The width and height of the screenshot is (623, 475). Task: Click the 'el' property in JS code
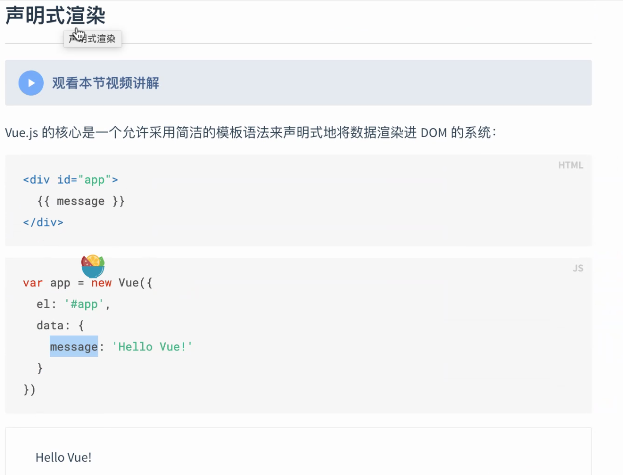click(42, 304)
